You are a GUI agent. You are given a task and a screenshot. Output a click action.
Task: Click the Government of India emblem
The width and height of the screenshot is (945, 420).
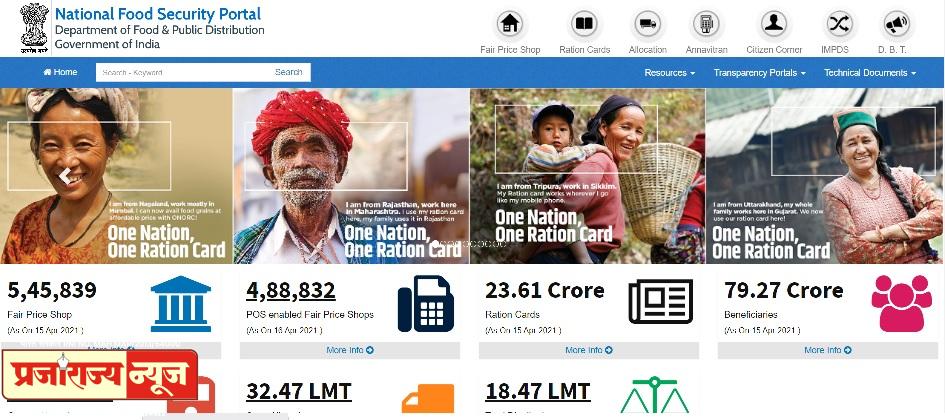[34, 28]
